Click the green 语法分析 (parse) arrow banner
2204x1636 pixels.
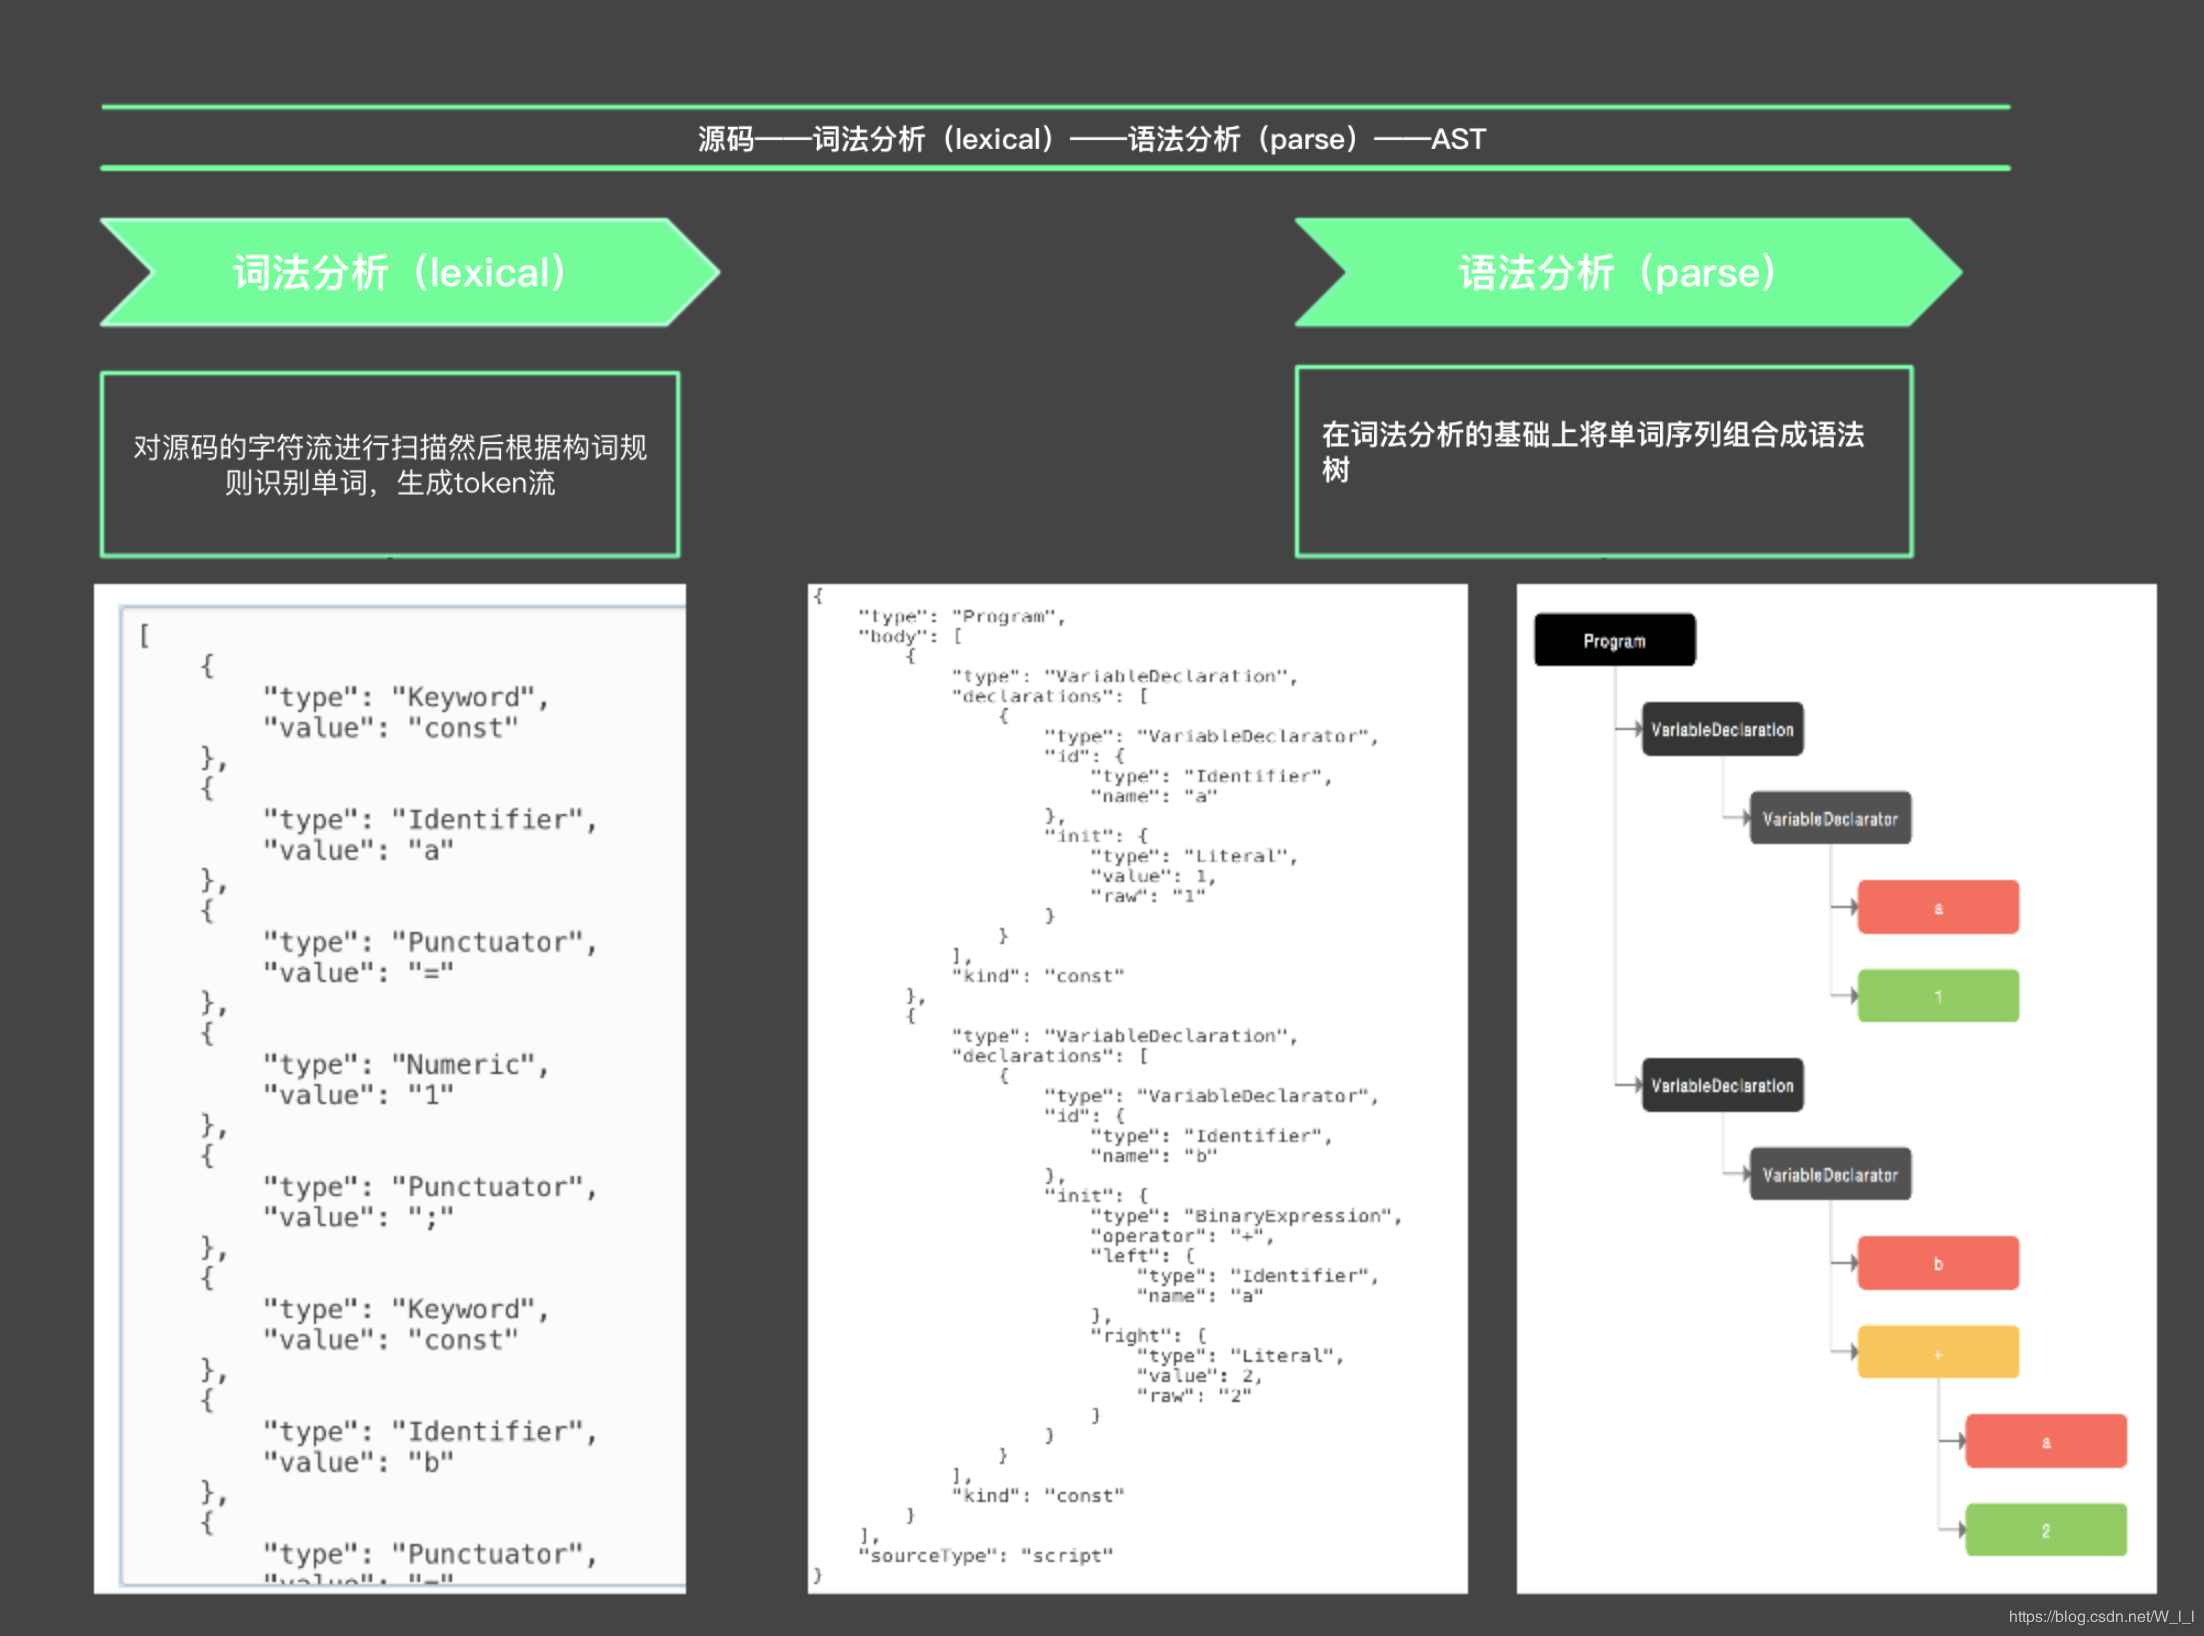click(1616, 272)
